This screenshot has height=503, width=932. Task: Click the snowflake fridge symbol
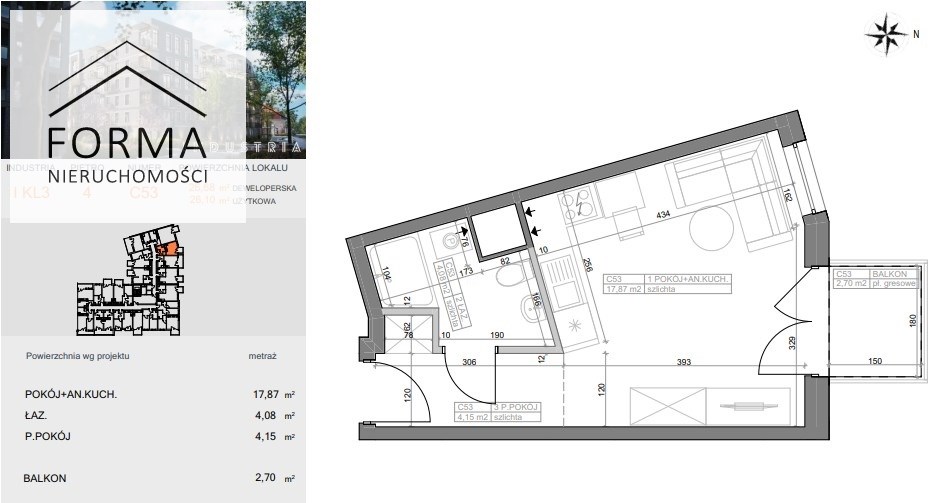(576, 326)
